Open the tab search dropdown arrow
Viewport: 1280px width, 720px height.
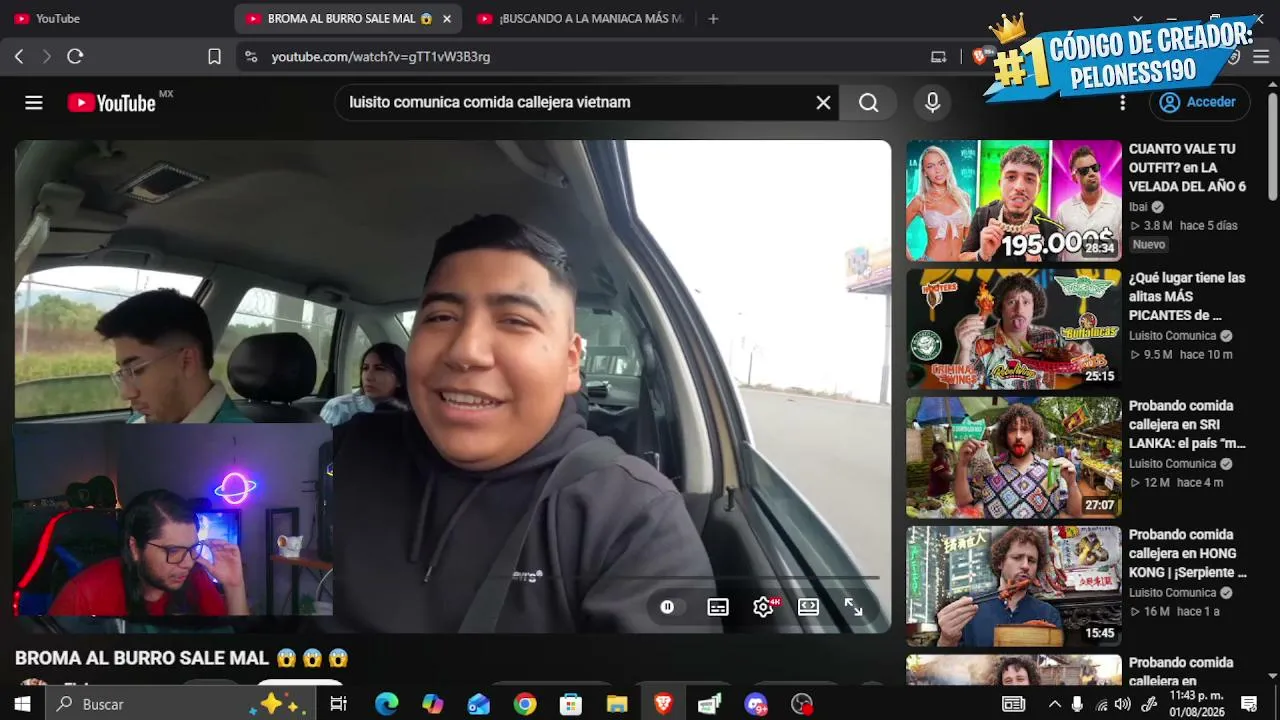click(1137, 19)
